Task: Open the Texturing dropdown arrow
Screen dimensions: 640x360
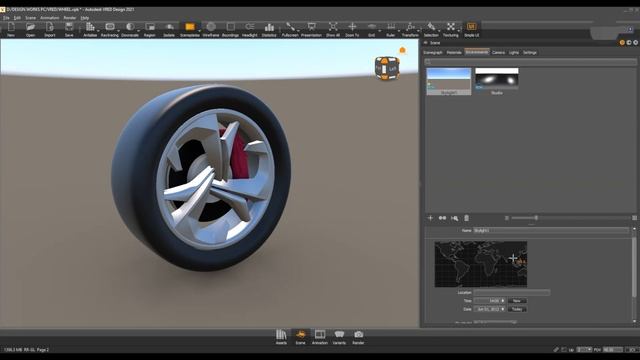Action: [459, 31]
